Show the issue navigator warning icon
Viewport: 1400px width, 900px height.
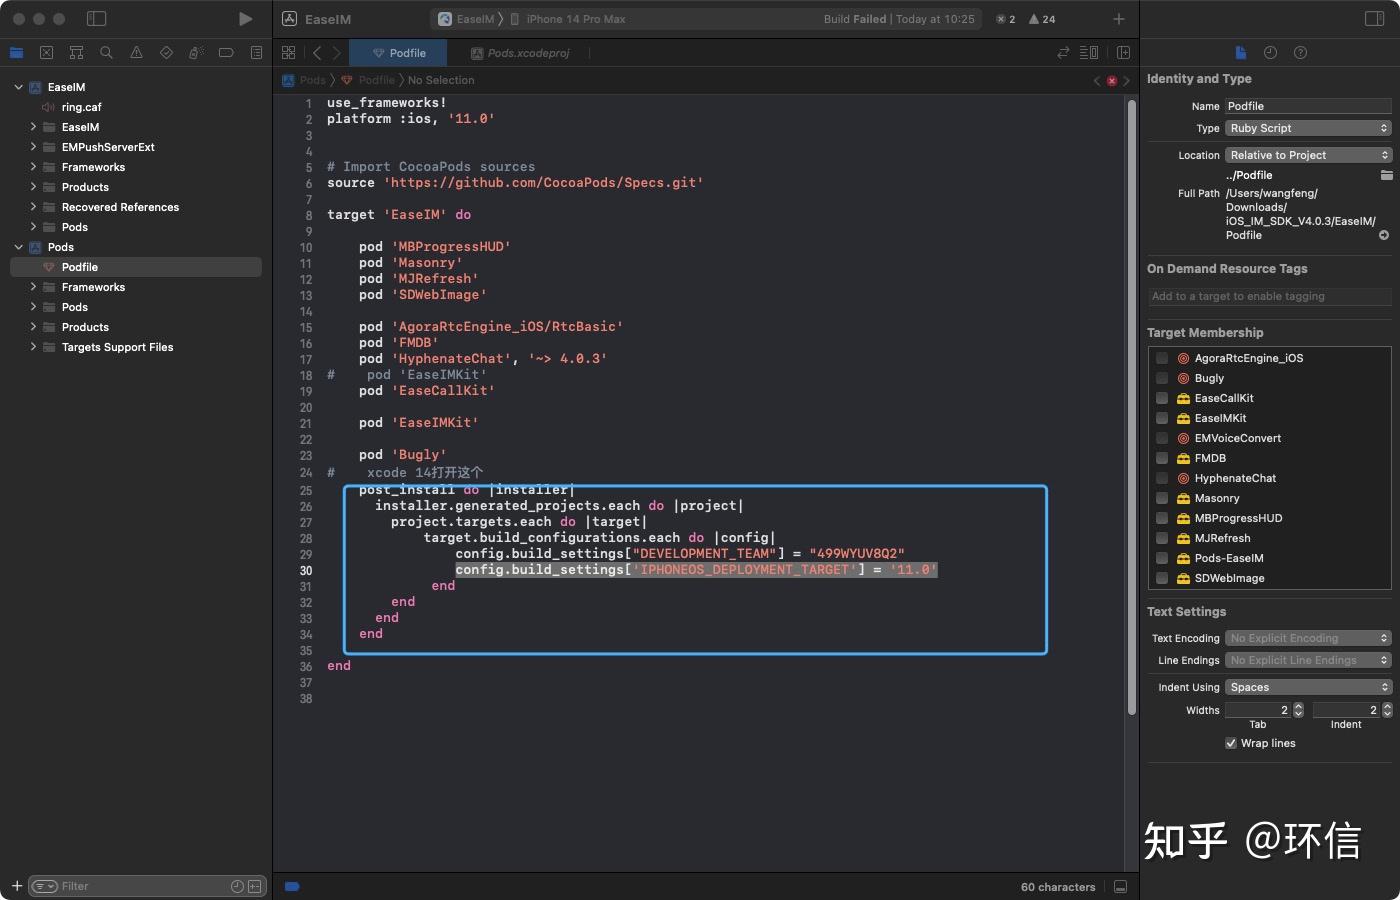click(x=136, y=53)
